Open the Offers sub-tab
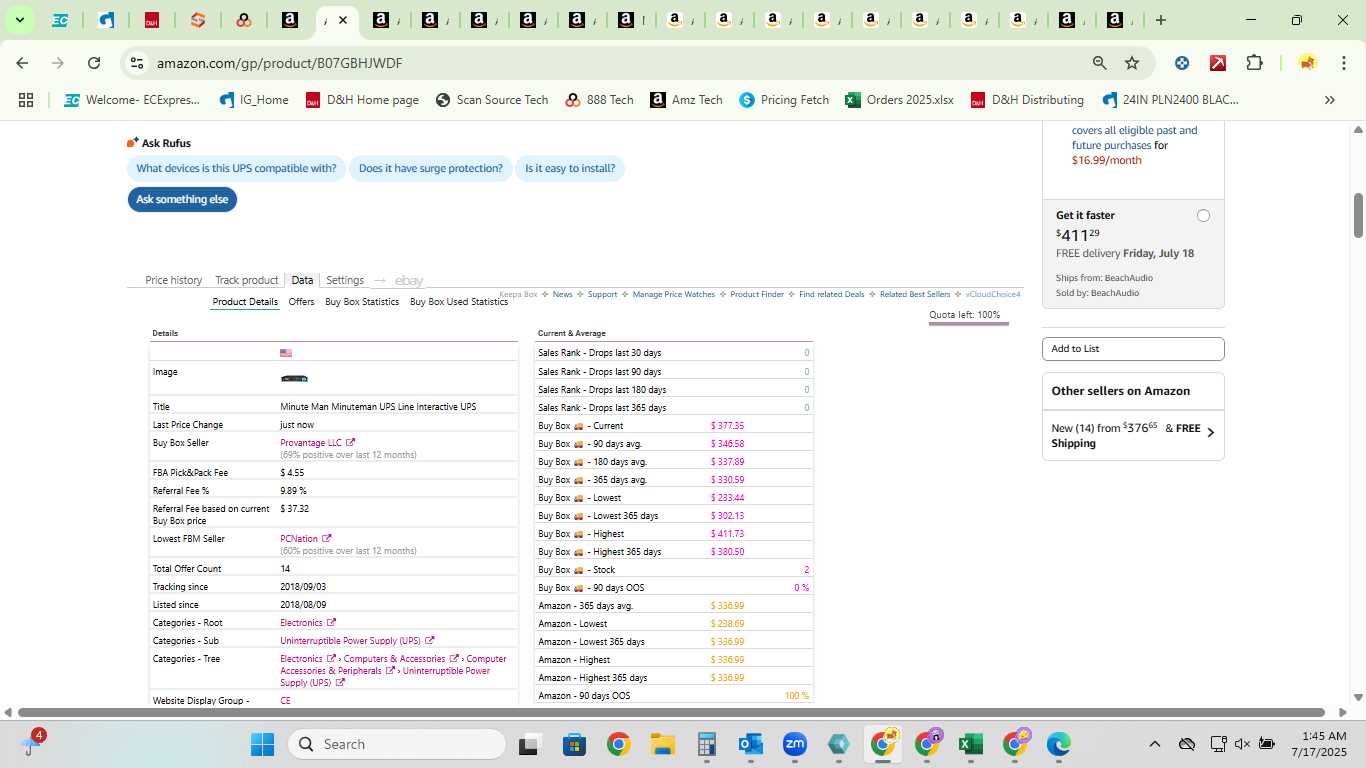Screen dimensions: 1366x768 click(301, 302)
